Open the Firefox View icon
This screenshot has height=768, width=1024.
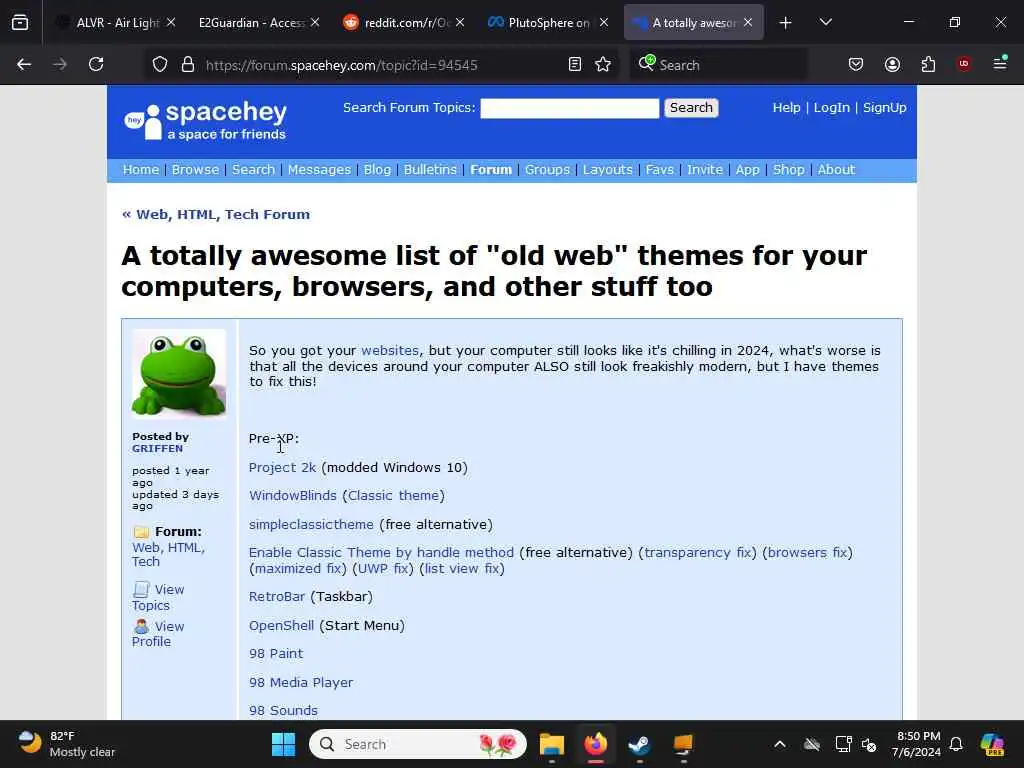point(20,22)
